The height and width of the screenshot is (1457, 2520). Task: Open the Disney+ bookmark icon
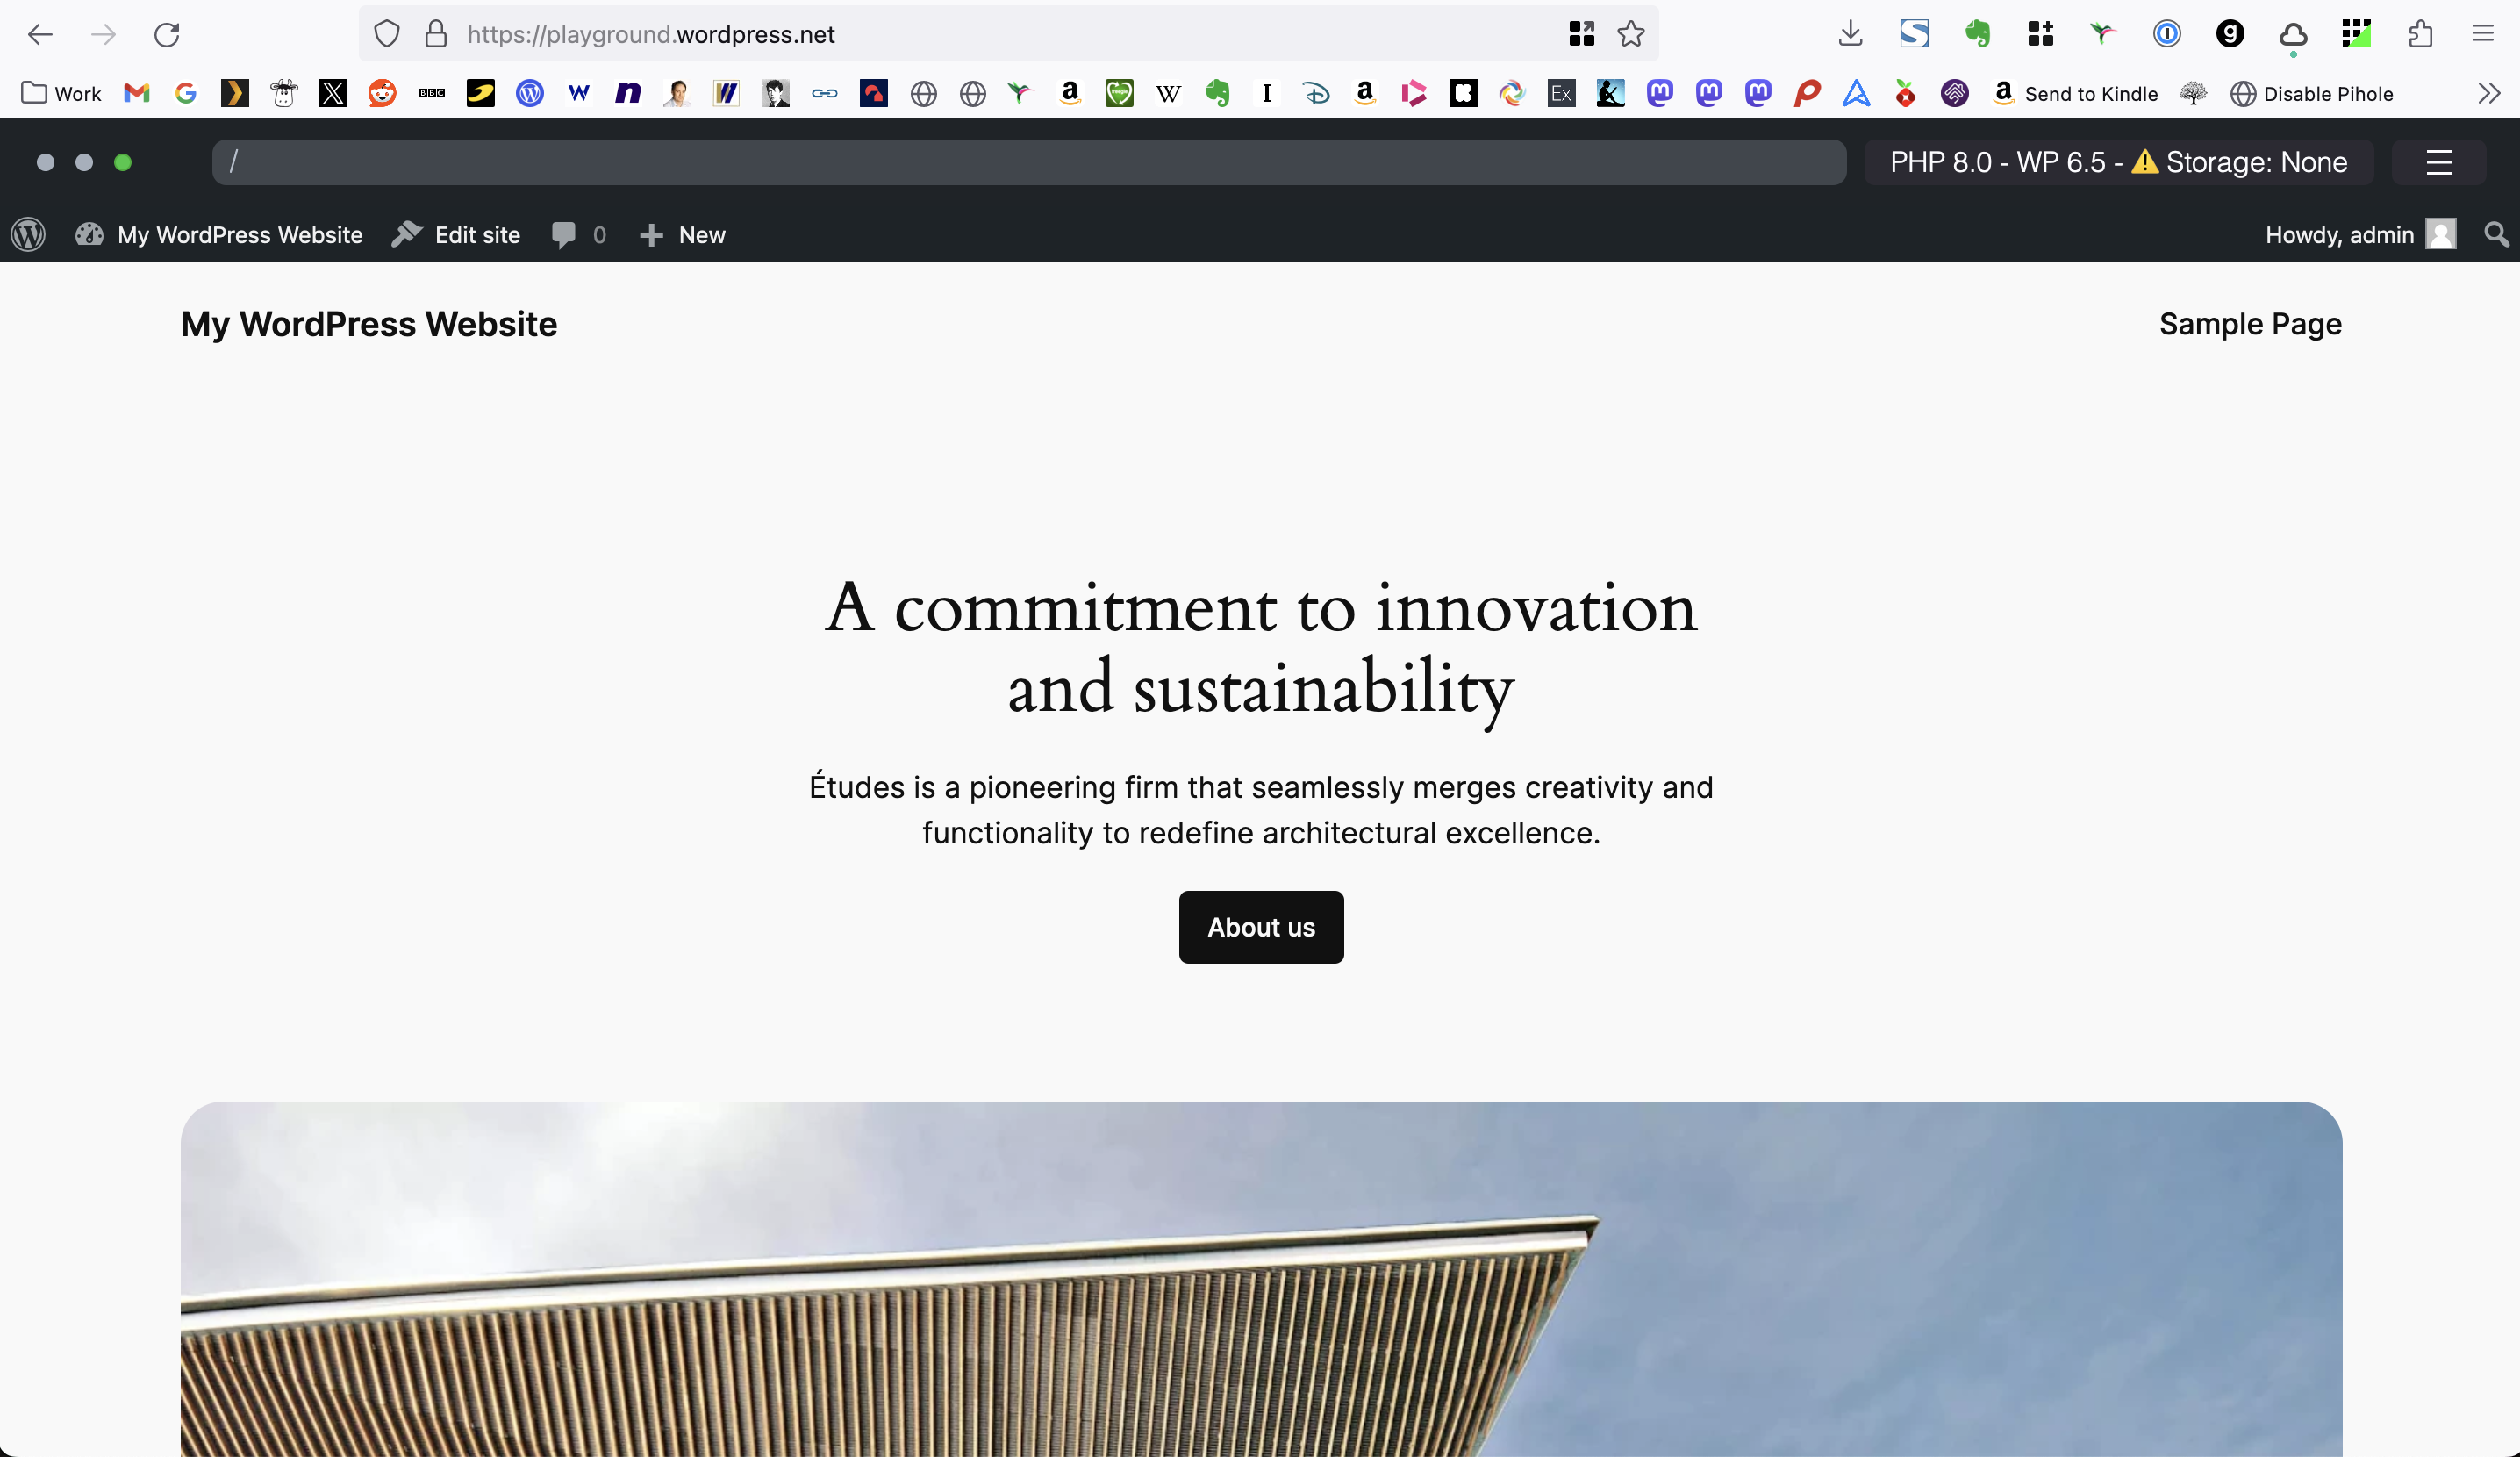1316,94
